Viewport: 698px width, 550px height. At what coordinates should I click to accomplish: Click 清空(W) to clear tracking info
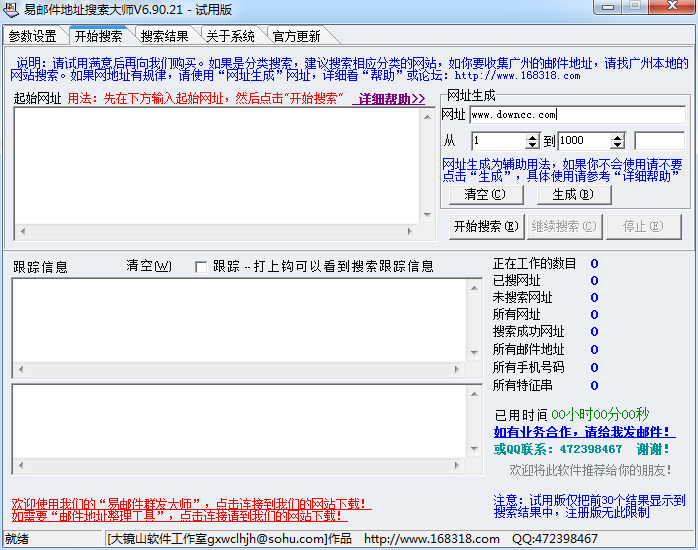(149, 266)
